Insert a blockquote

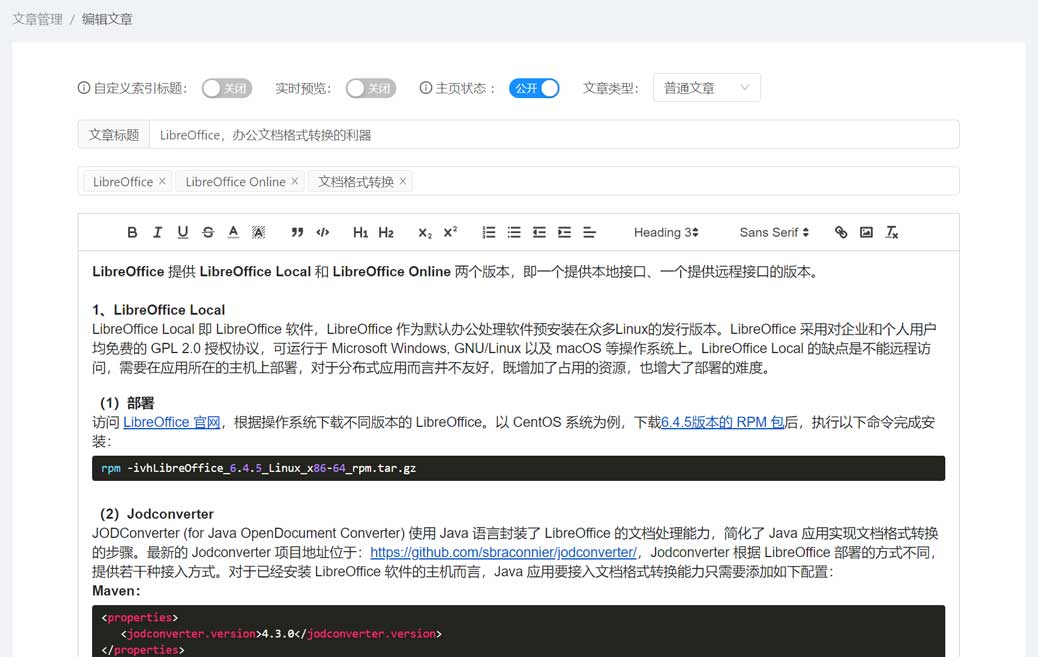point(297,232)
